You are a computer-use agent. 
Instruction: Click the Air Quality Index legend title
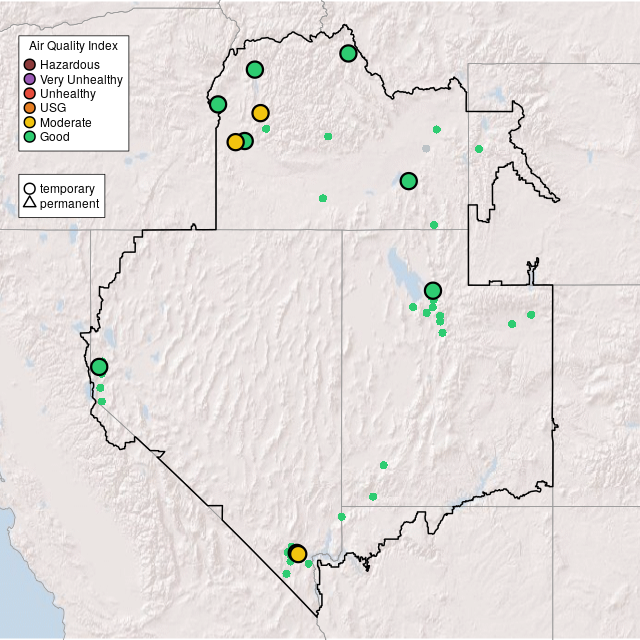[73, 46]
